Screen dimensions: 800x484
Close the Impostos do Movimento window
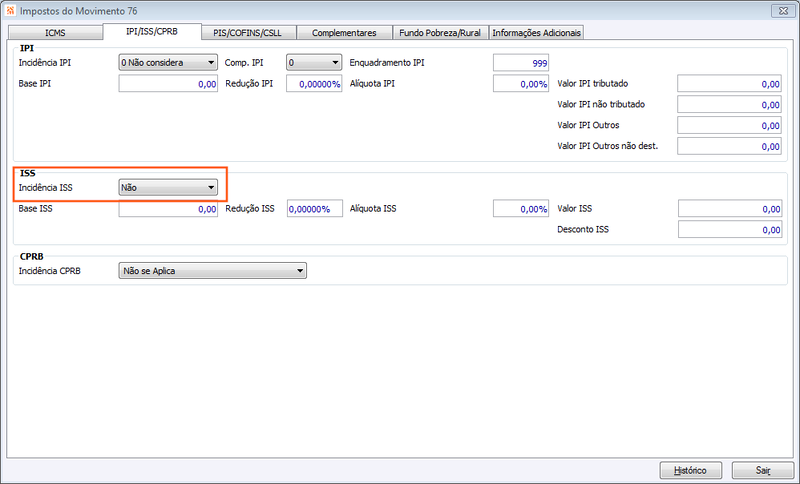783,11
